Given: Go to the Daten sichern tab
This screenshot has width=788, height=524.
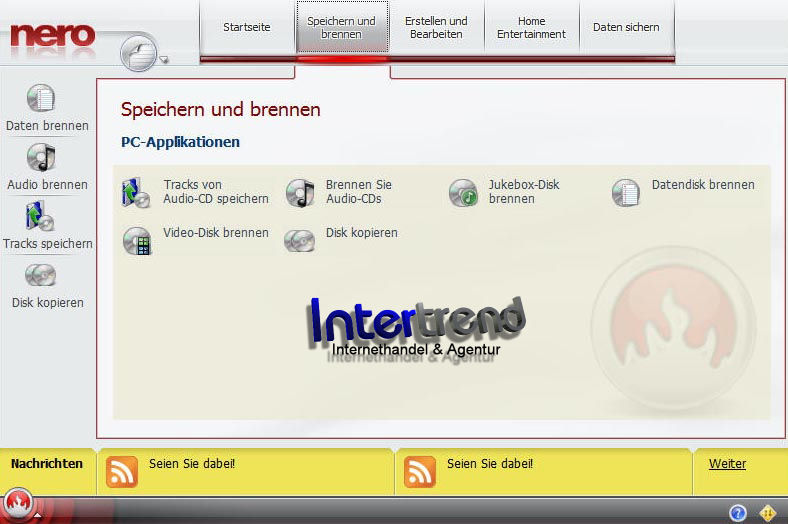Looking at the screenshot, I should [x=626, y=27].
